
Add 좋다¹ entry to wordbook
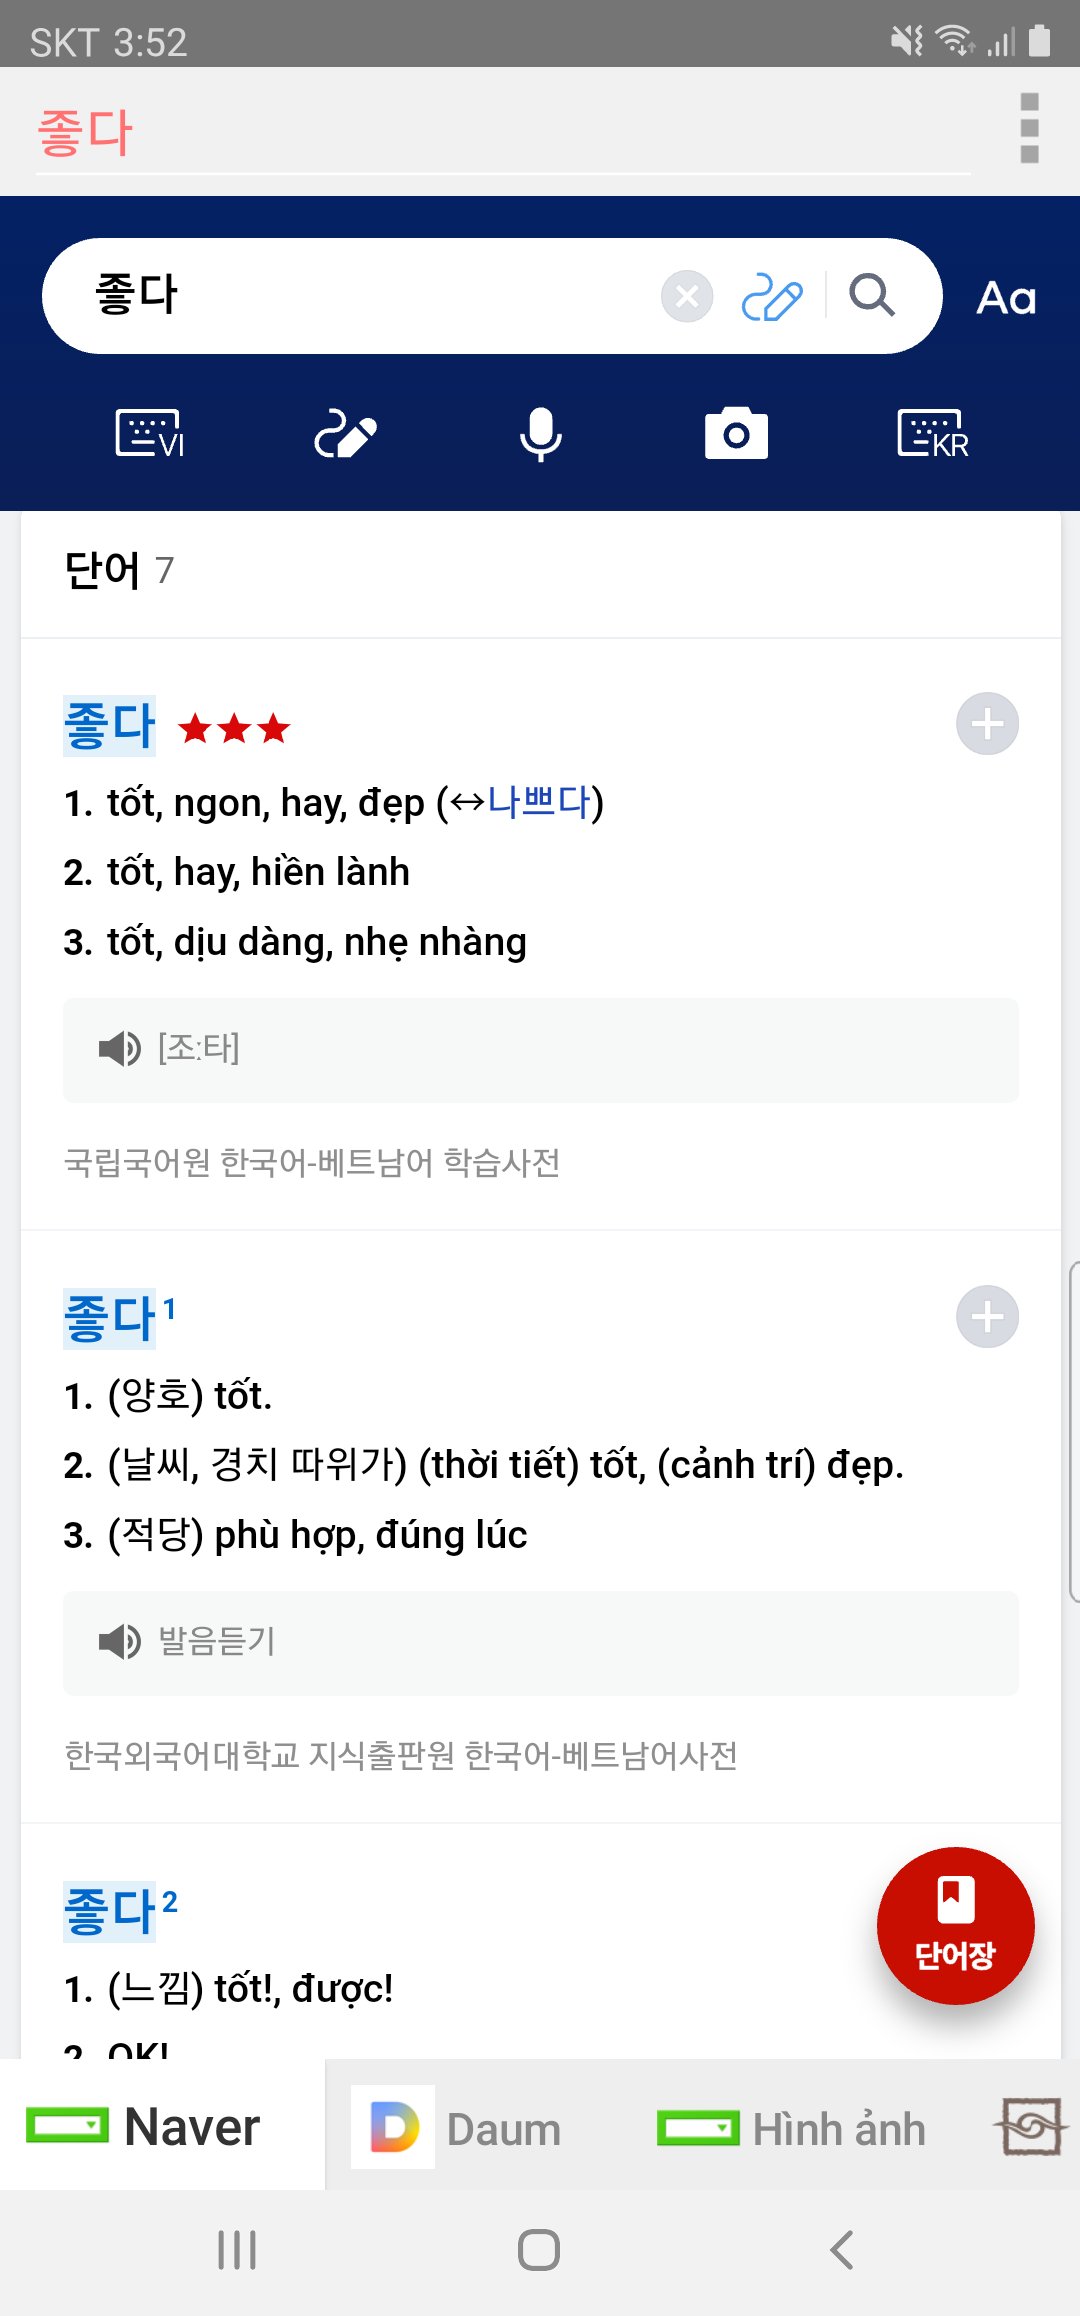click(x=987, y=1317)
